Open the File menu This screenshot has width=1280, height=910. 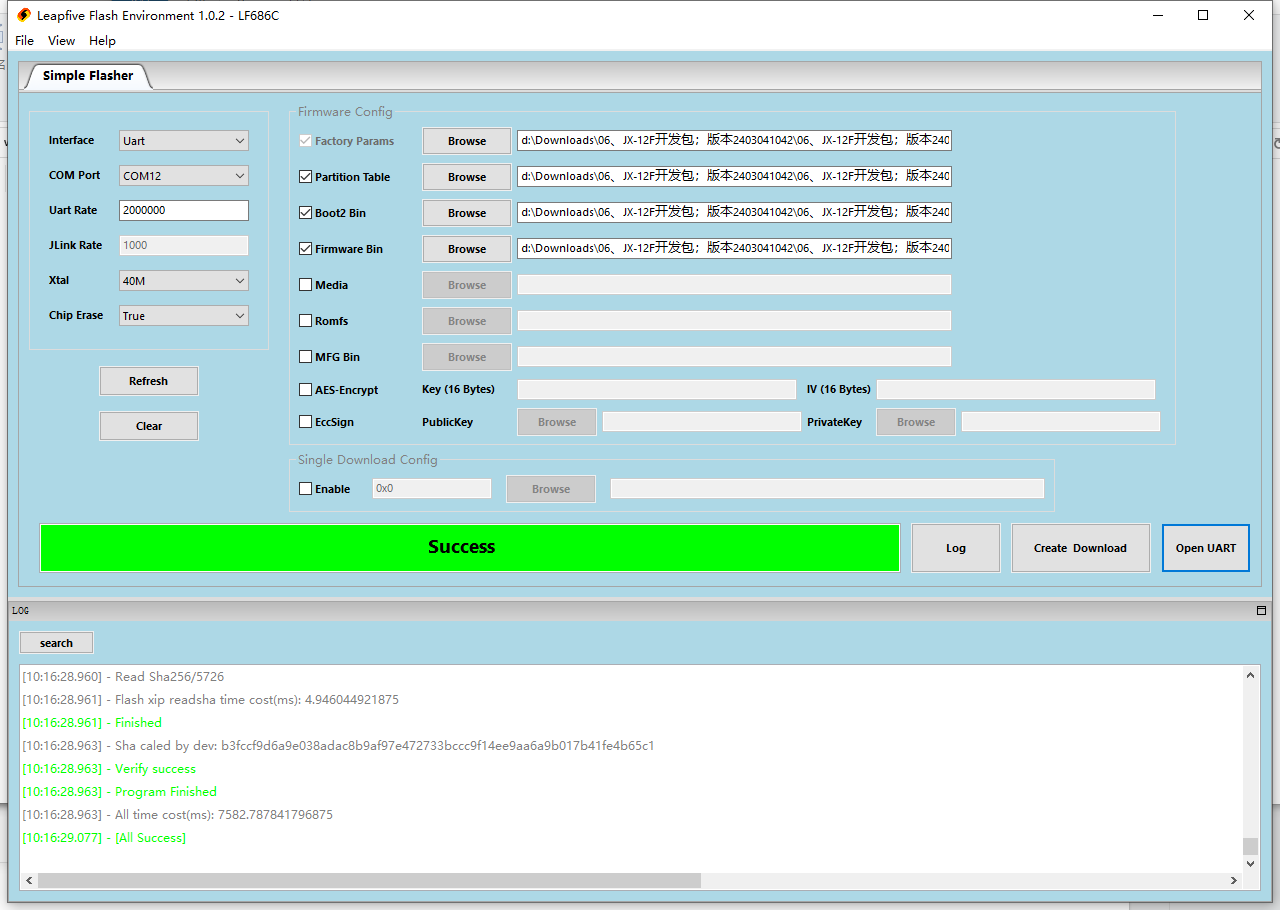pyautogui.click(x=24, y=41)
